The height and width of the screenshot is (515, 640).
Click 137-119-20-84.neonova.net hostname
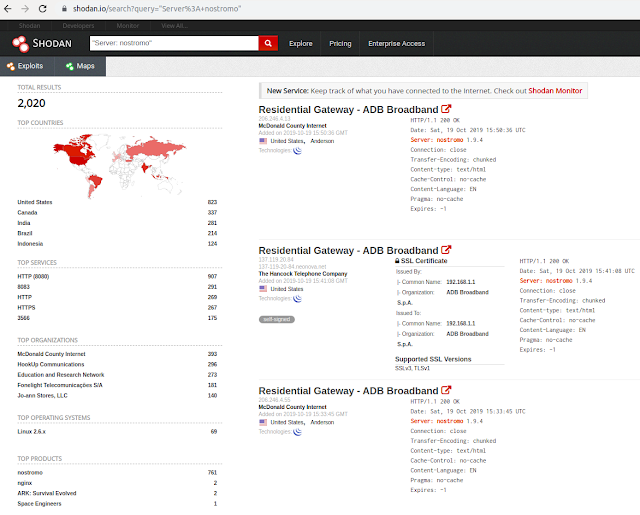point(292,267)
